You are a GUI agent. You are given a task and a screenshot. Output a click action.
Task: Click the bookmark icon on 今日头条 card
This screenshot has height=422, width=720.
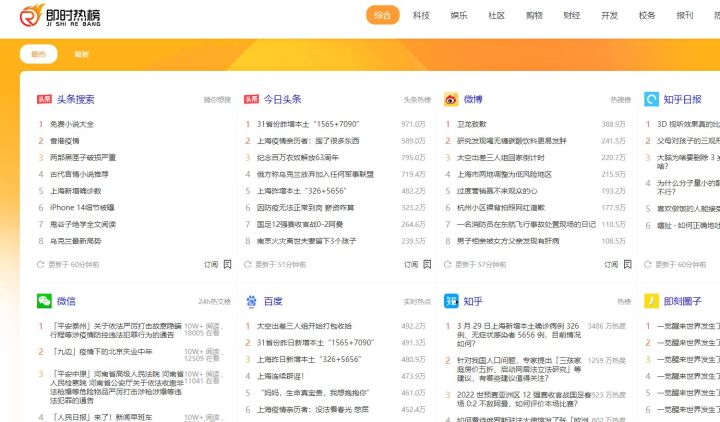click(x=427, y=264)
